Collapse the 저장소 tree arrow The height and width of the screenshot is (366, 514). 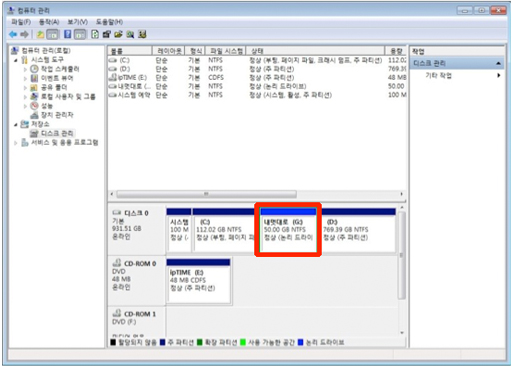tap(16, 125)
